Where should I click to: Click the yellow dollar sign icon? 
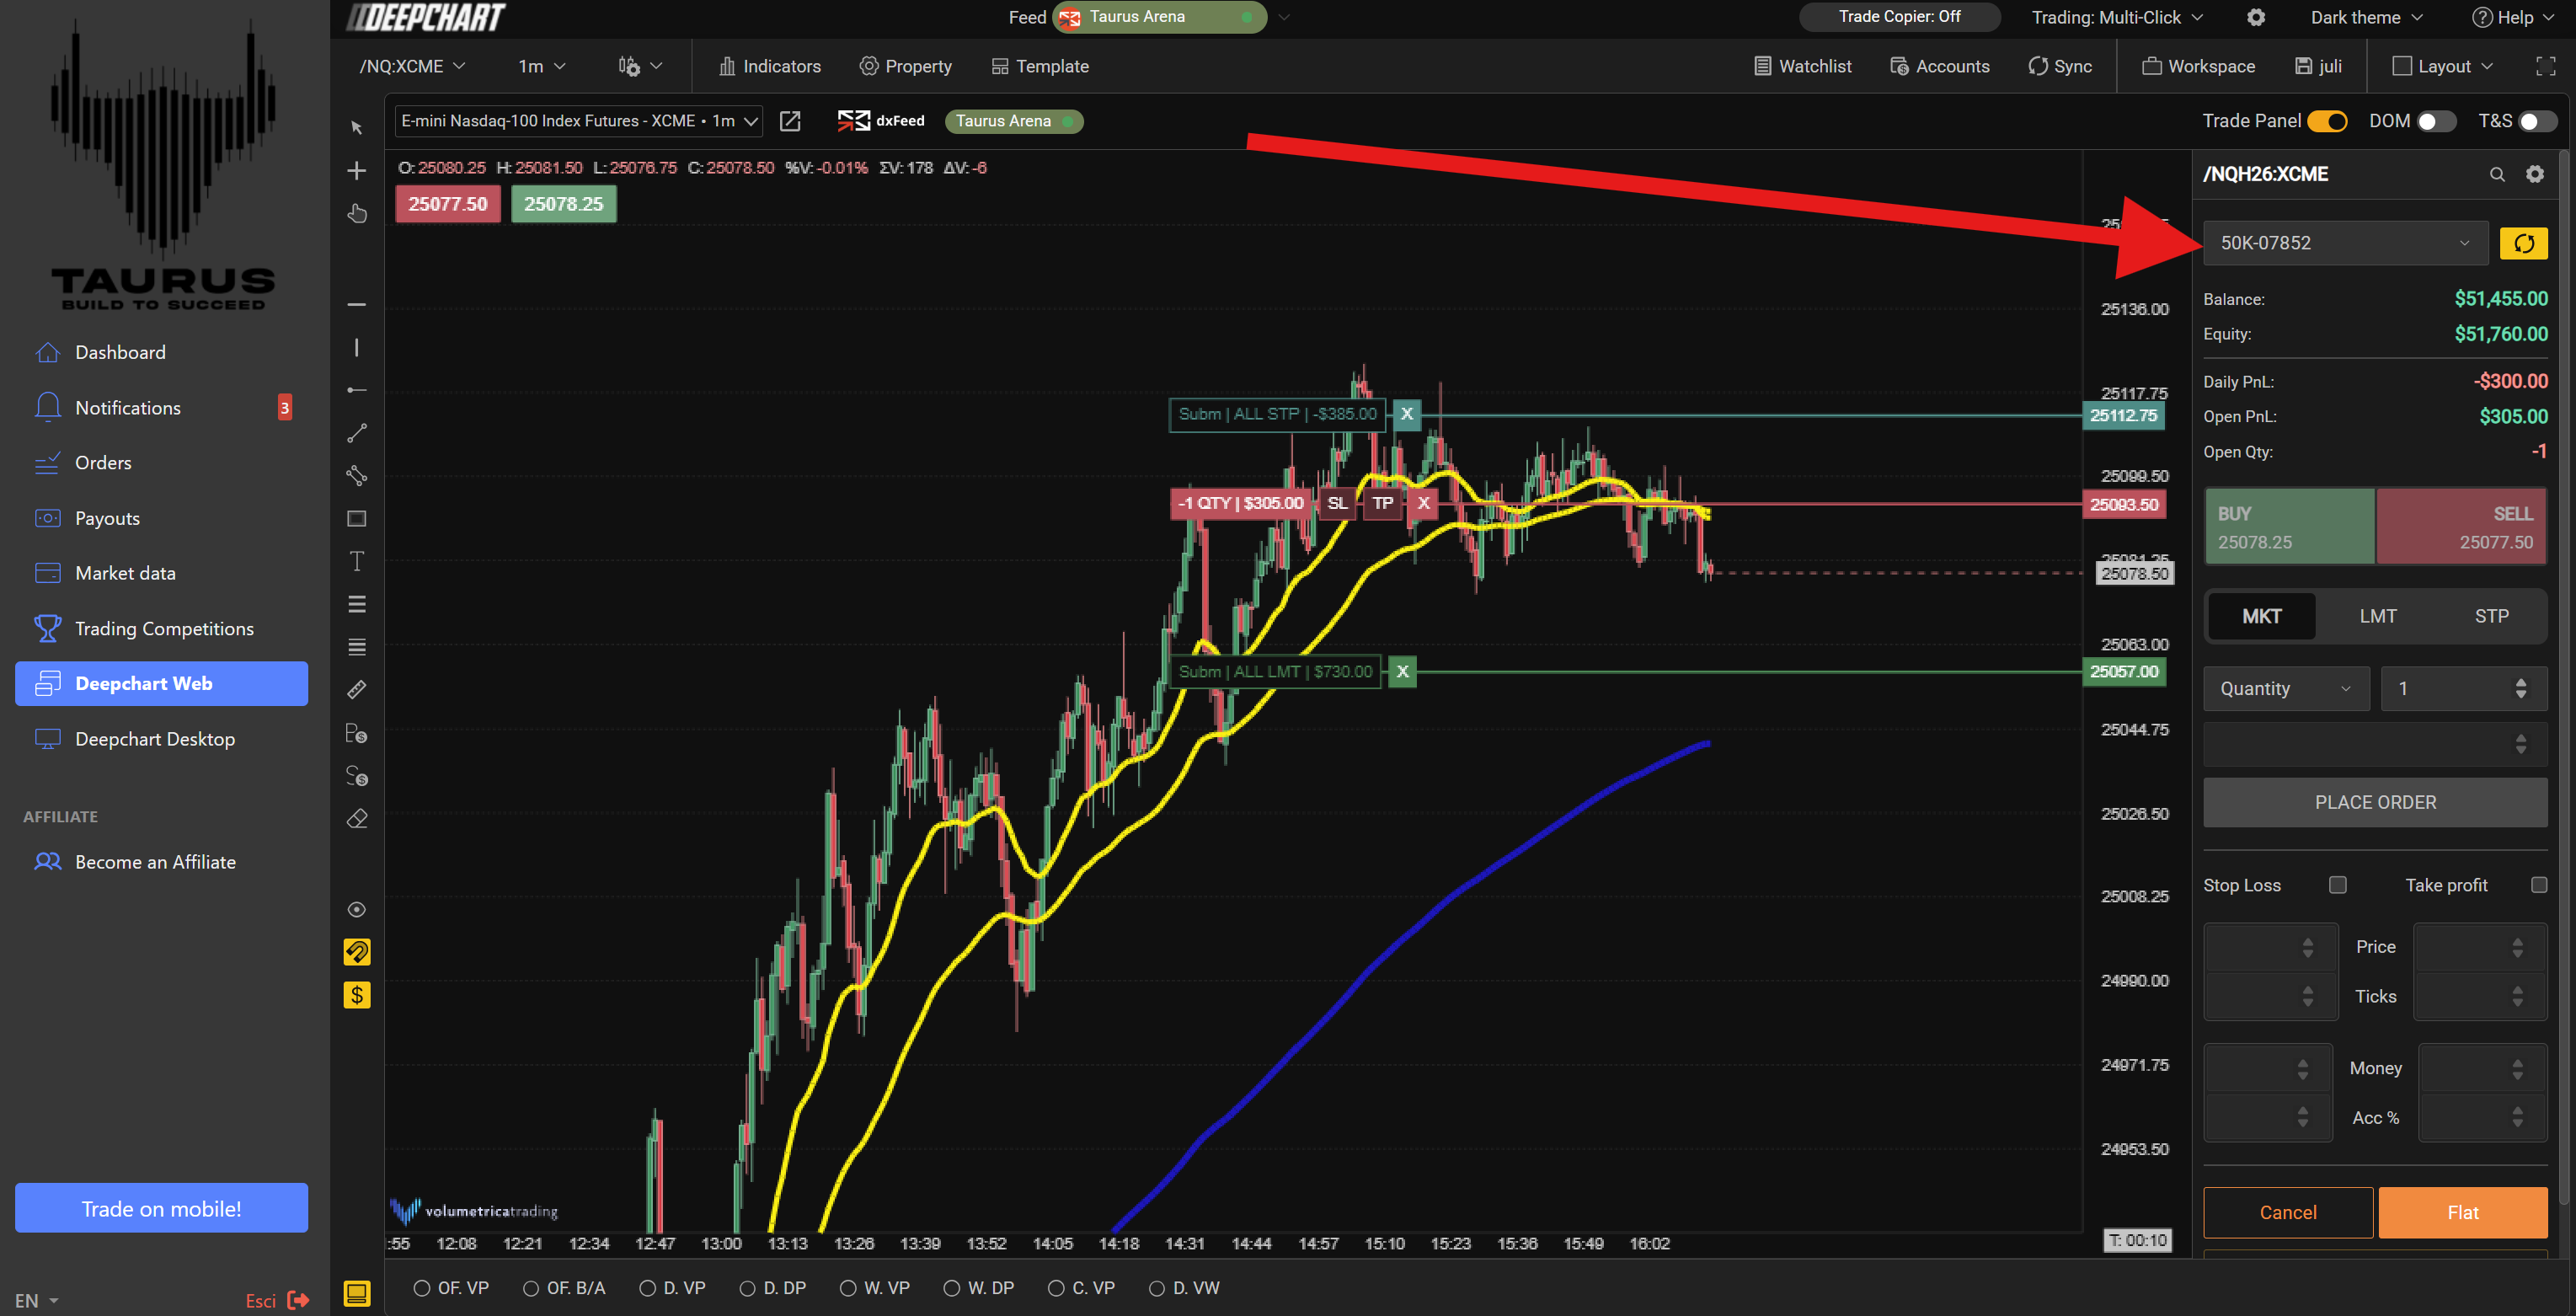click(356, 995)
